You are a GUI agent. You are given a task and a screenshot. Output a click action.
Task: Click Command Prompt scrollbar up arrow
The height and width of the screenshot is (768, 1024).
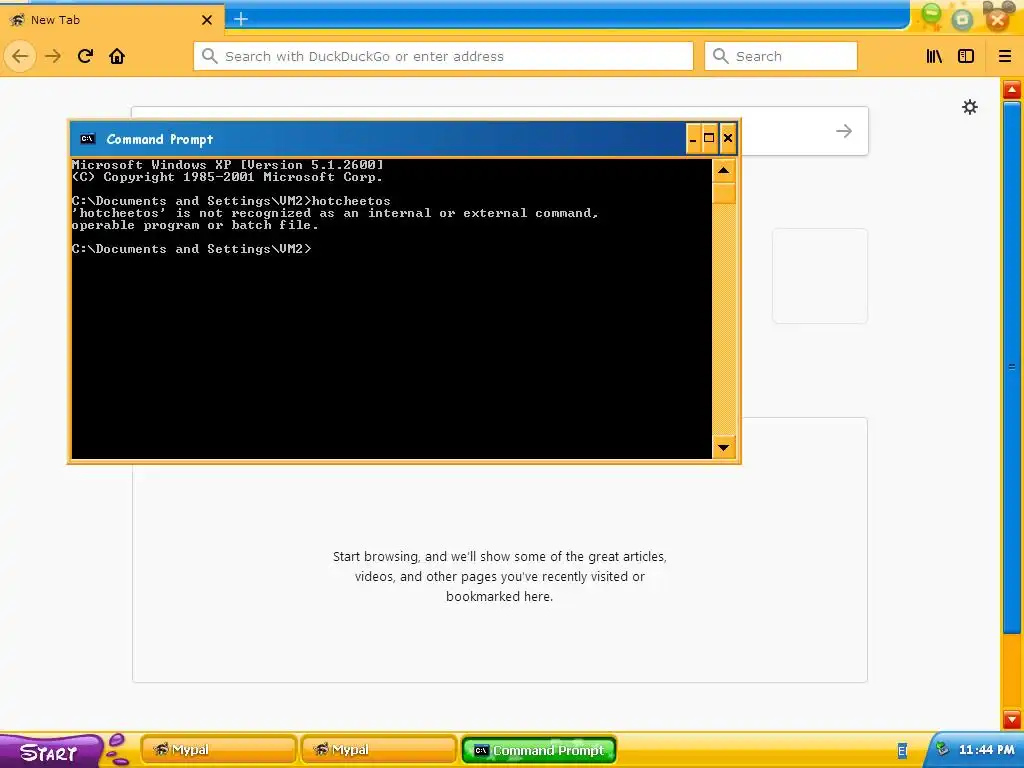click(x=724, y=171)
